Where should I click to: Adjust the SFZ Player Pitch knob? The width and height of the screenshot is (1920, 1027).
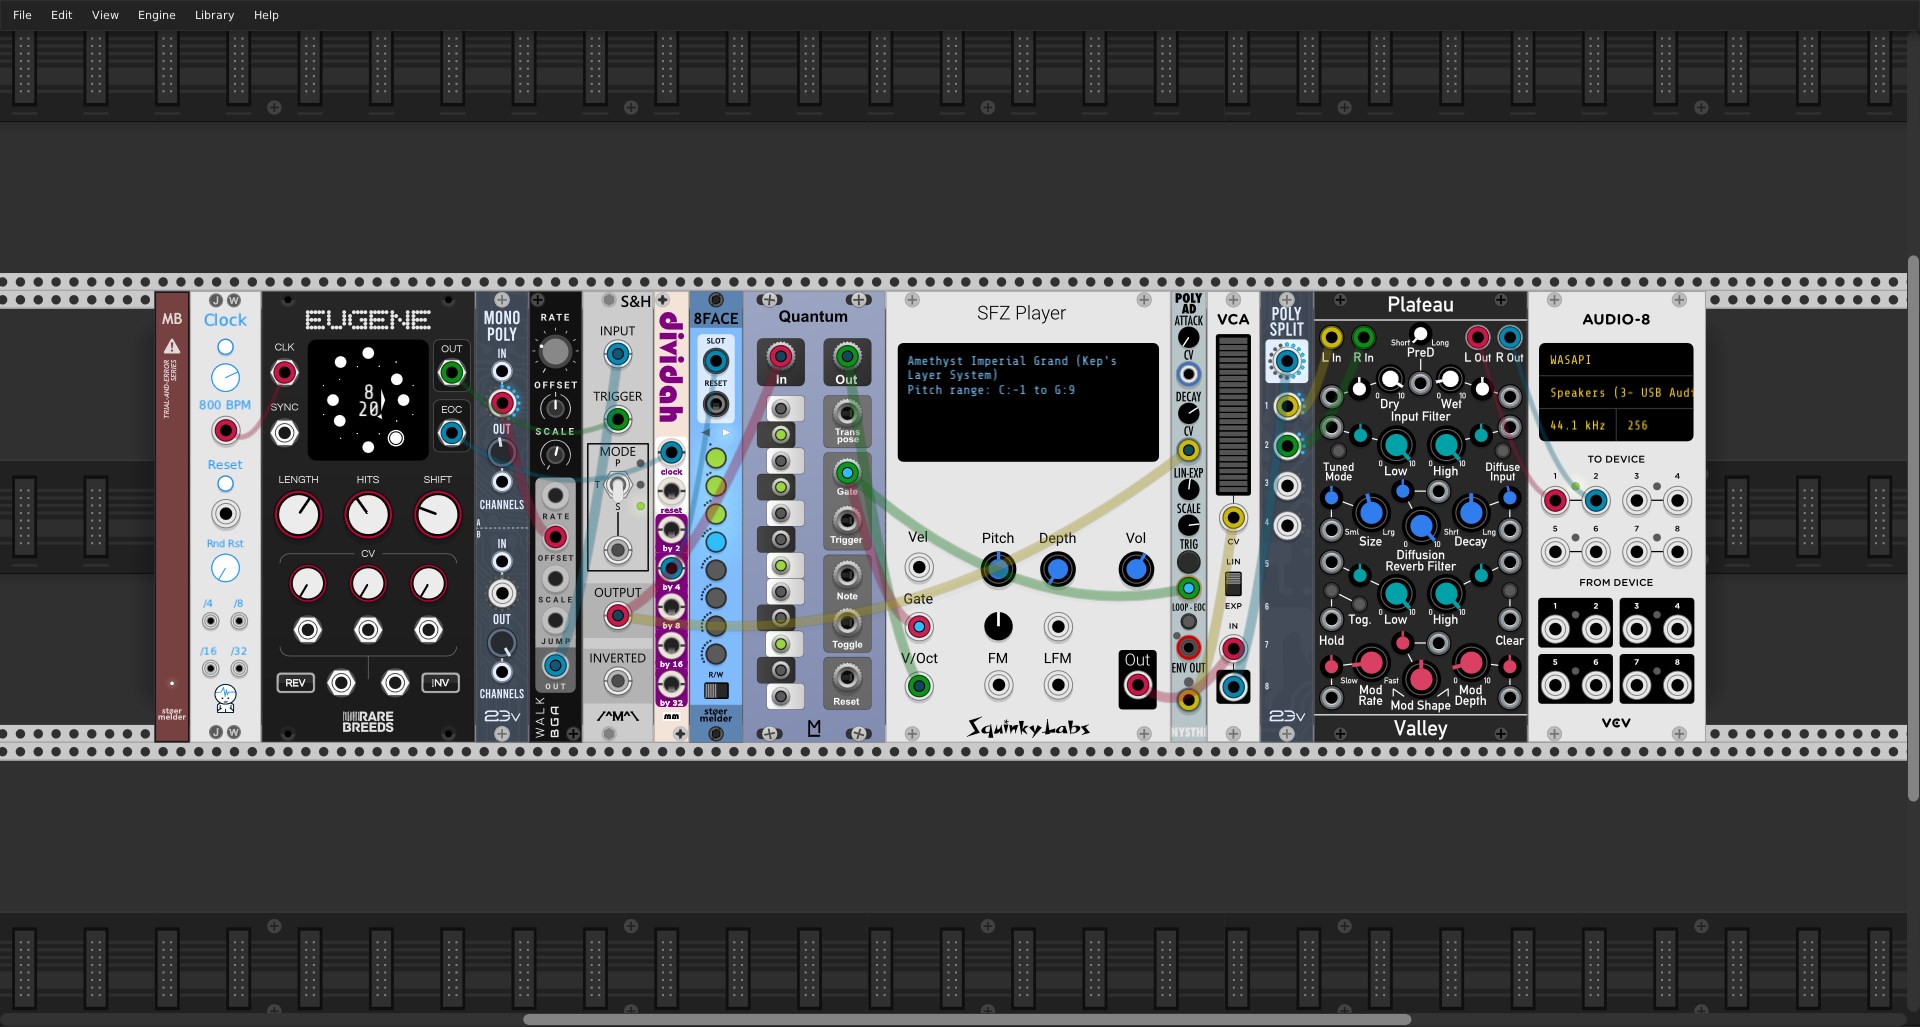998,569
